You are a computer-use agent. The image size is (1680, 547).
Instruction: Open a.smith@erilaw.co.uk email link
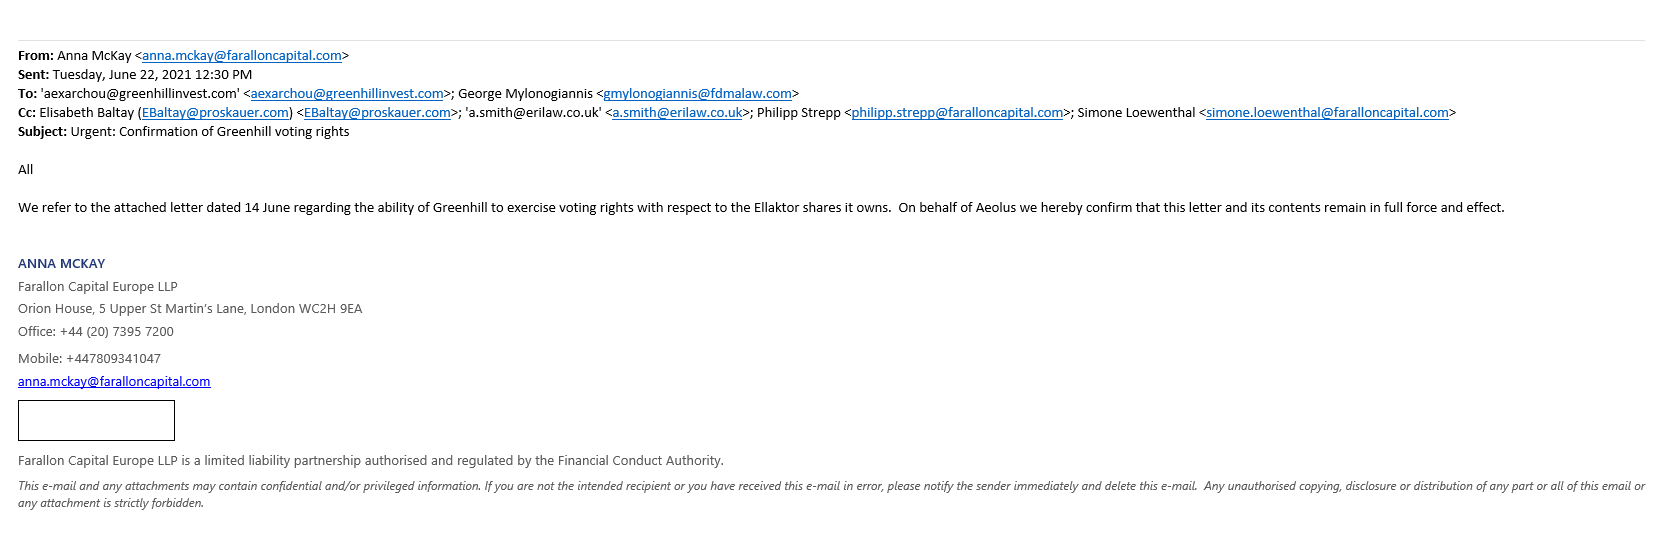[x=677, y=113]
